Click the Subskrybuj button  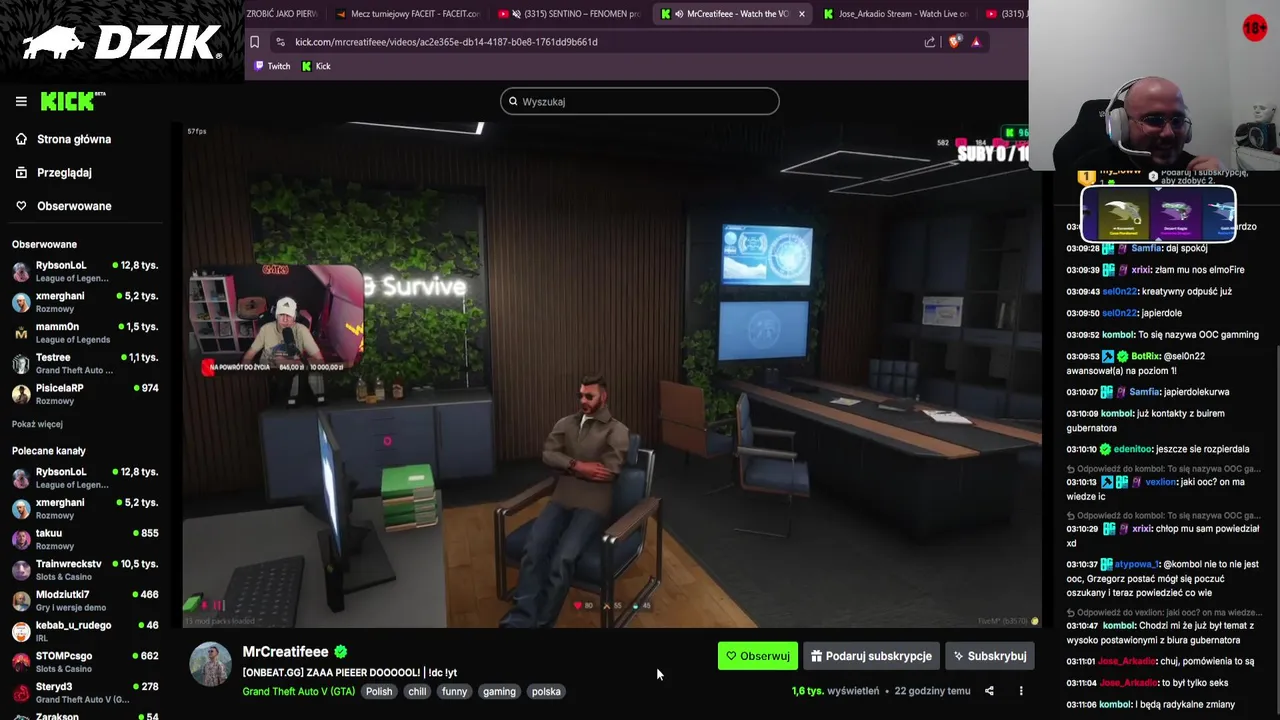coord(990,656)
